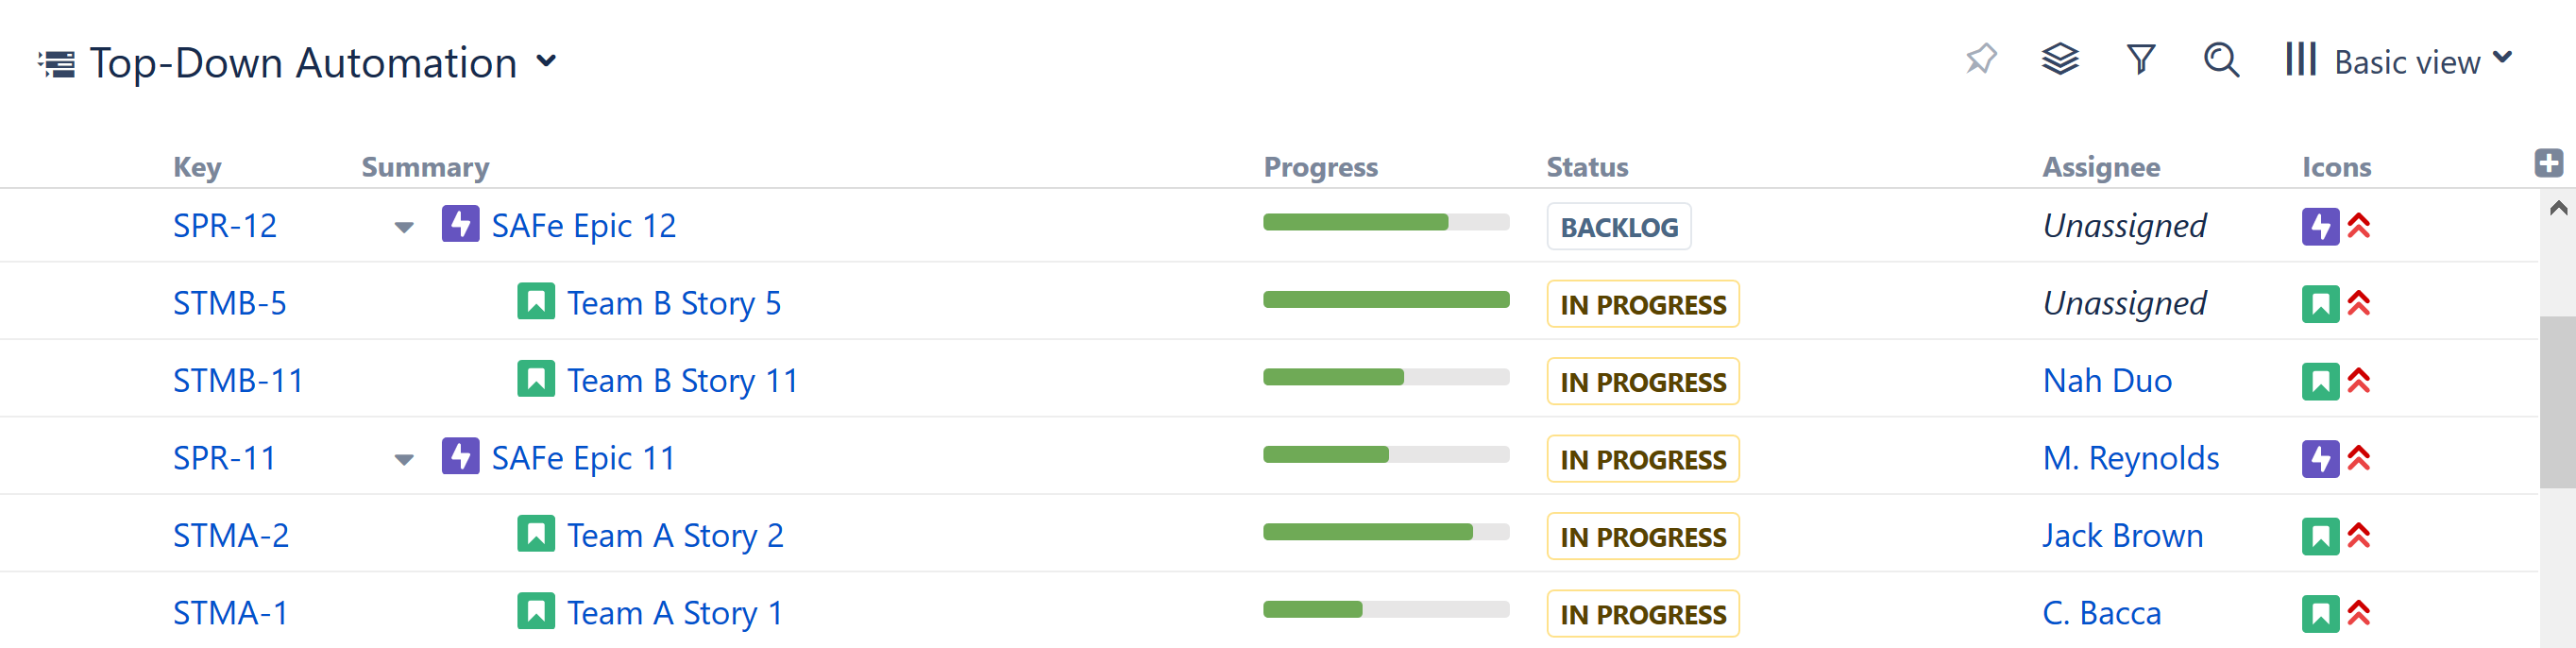Click the filter funnel icon
Viewport: 2576px width, 648px height.
coord(2140,60)
